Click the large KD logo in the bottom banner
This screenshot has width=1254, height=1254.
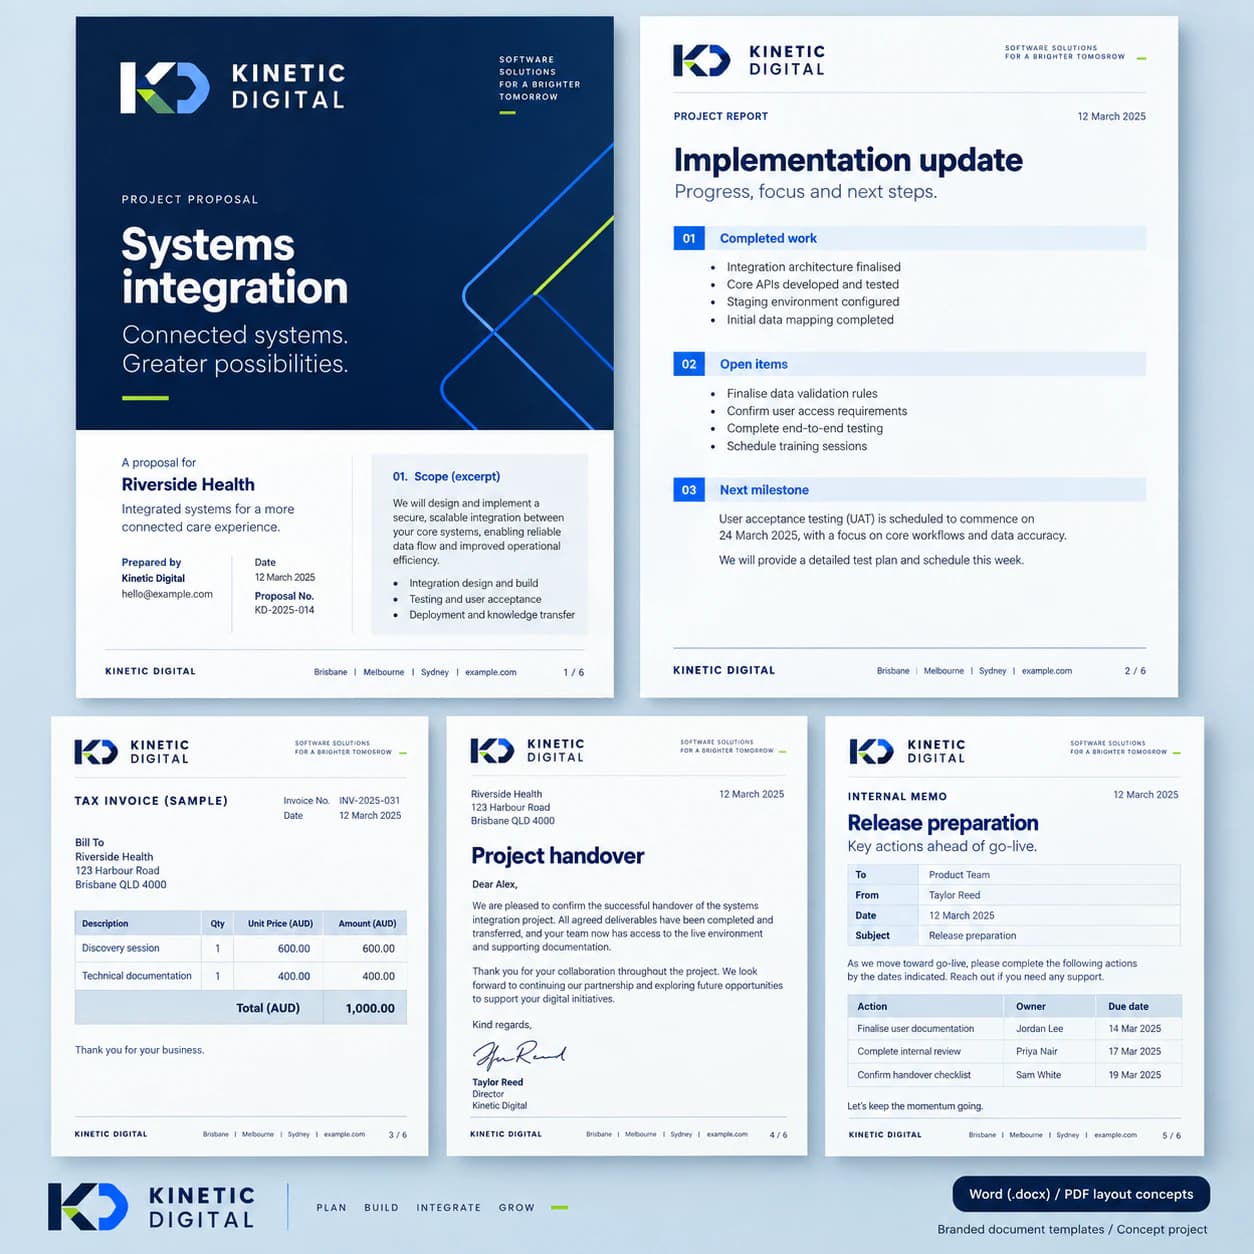[88, 1207]
